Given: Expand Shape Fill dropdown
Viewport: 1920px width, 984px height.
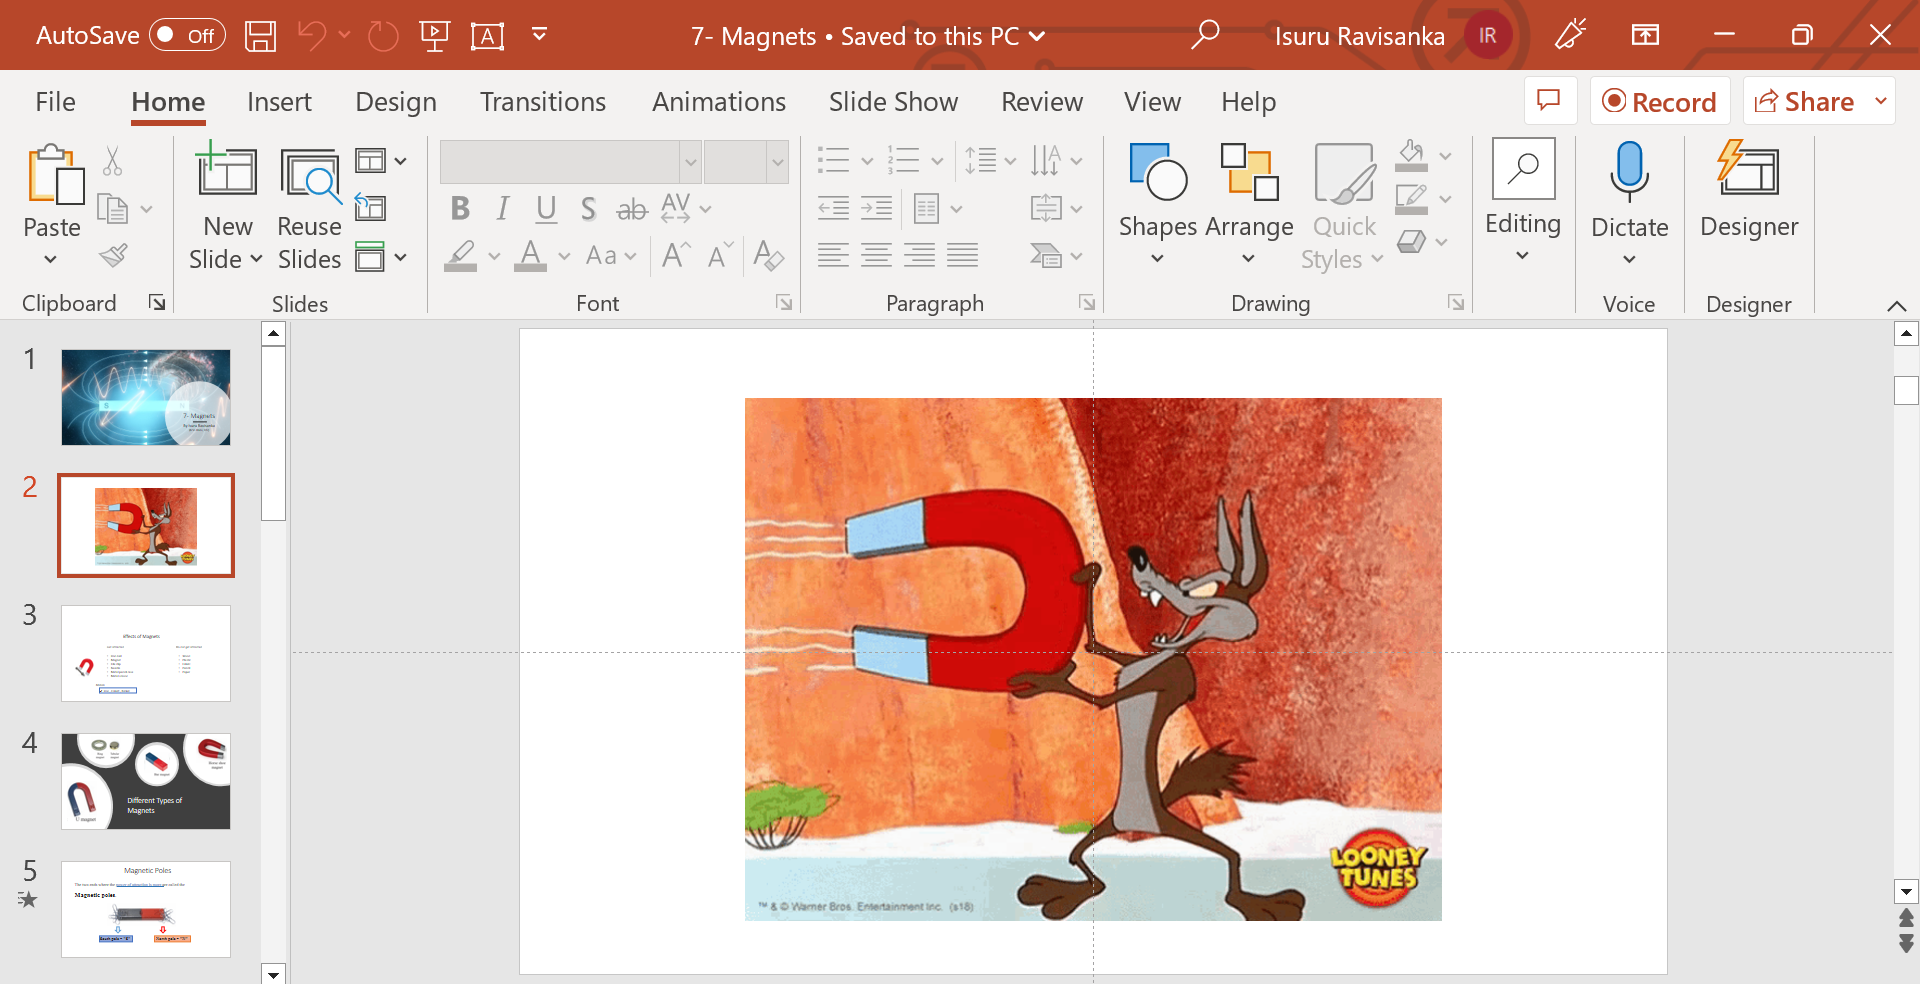Looking at the screenshot, I should [x=1446, y=156].
